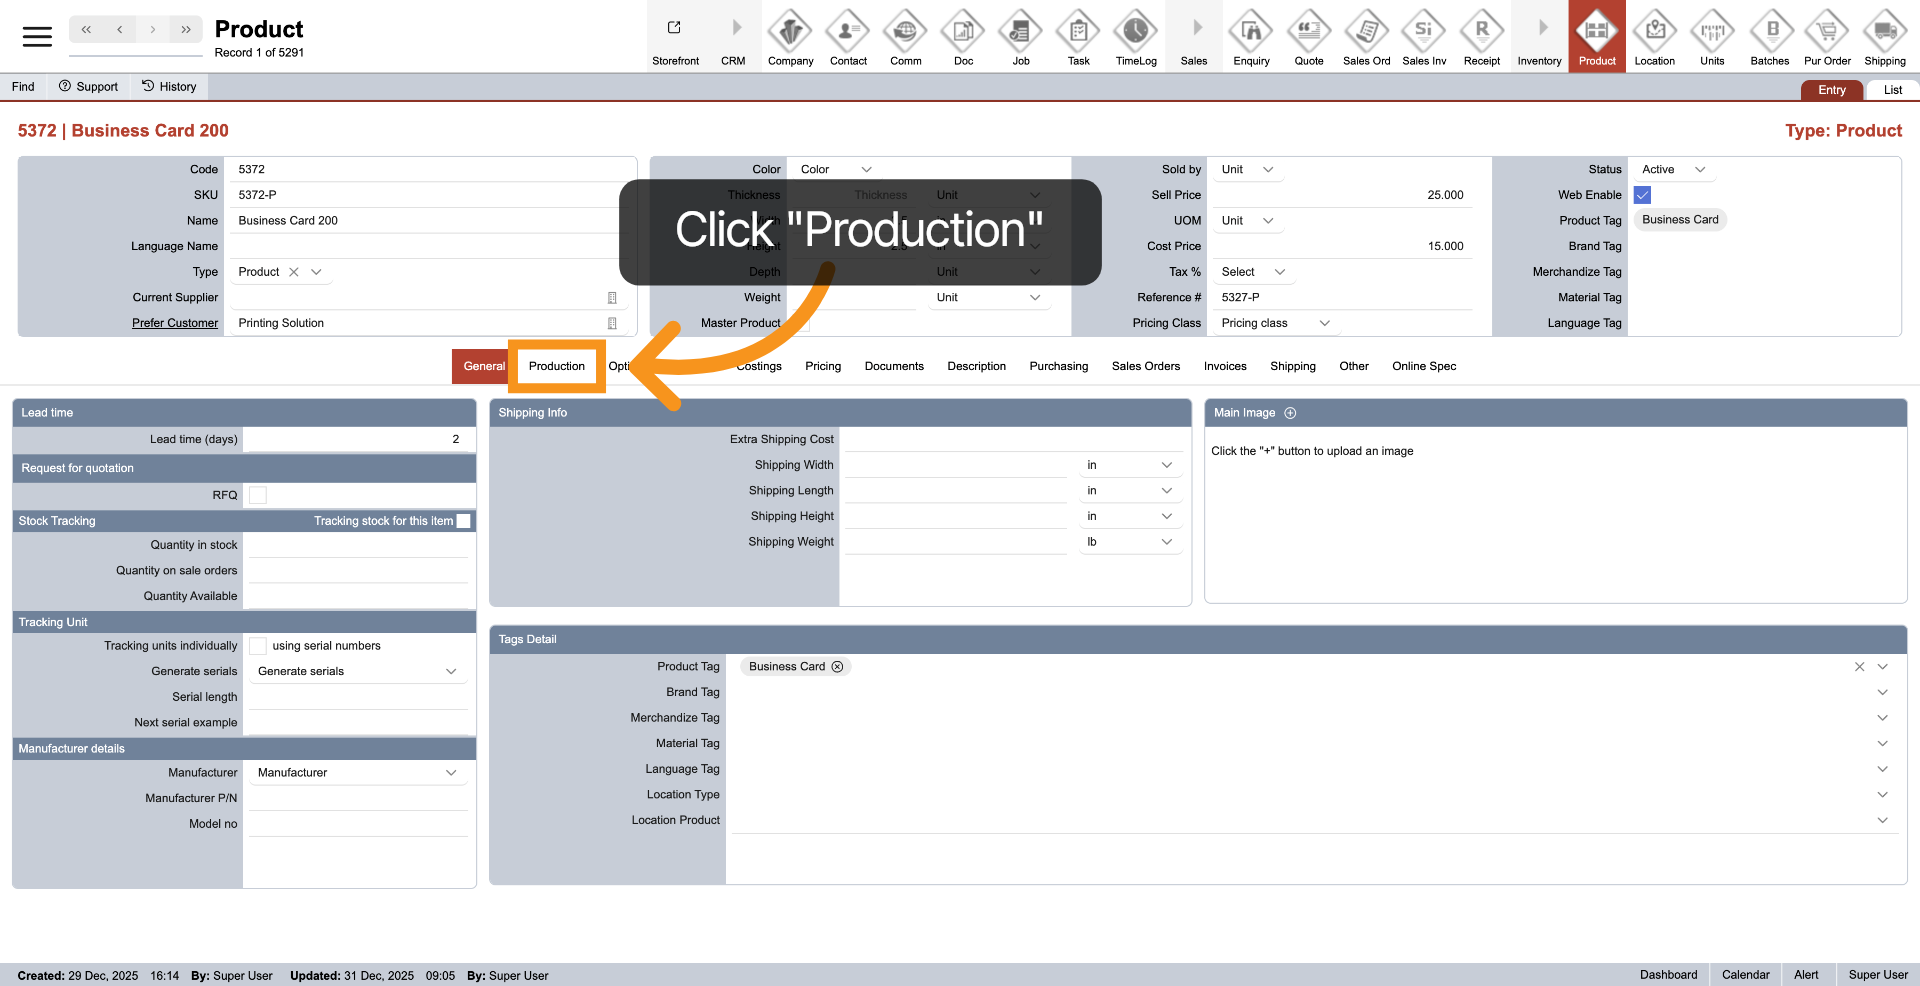Open the Purchase Order module

[x=1827, y=36]
